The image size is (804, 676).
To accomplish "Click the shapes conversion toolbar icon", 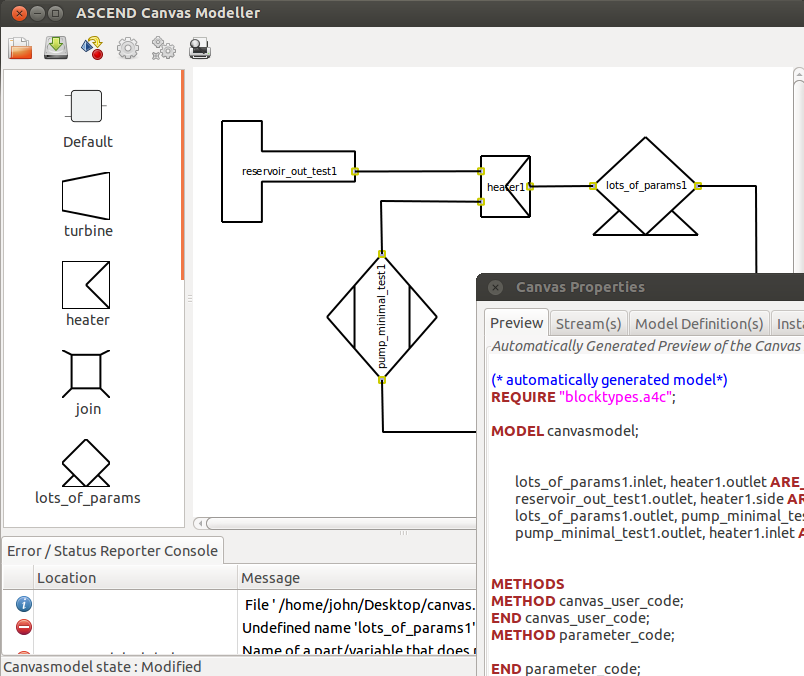I will pyautogui.click(x=92, y=47).
